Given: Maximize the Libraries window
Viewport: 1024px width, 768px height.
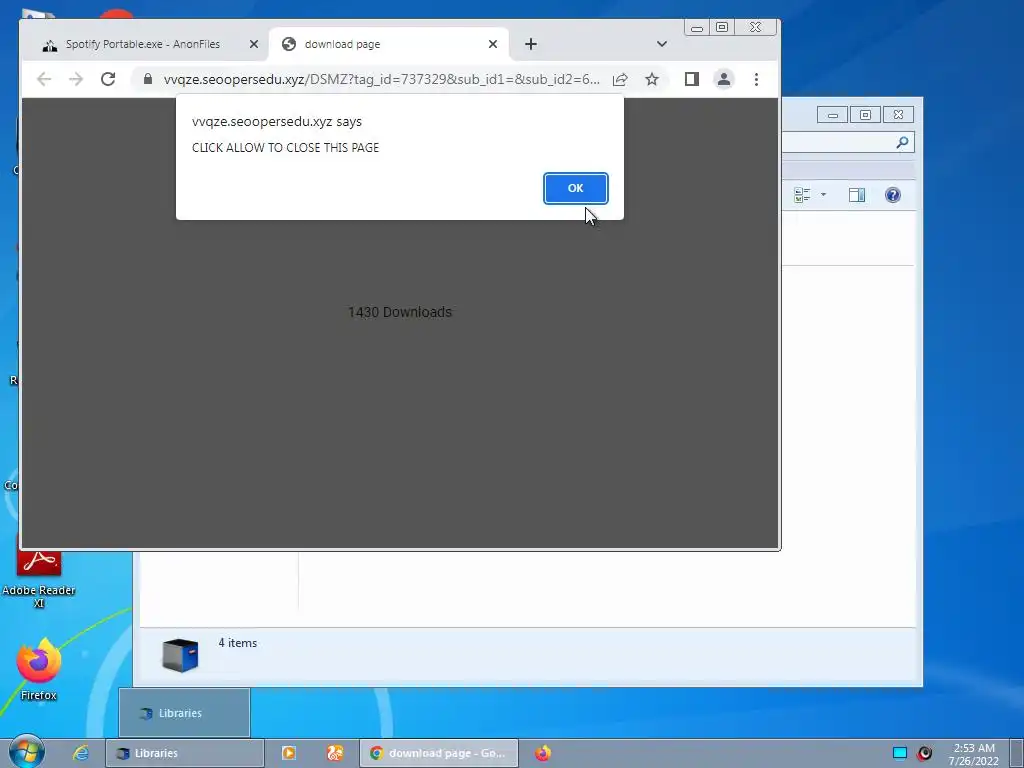Looking at the screenshot, I should (865, 115).
